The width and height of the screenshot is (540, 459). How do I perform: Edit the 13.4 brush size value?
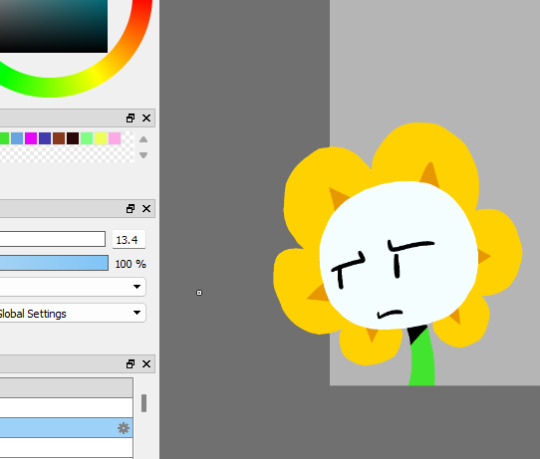pyautogui.click(x=129, y=239)
